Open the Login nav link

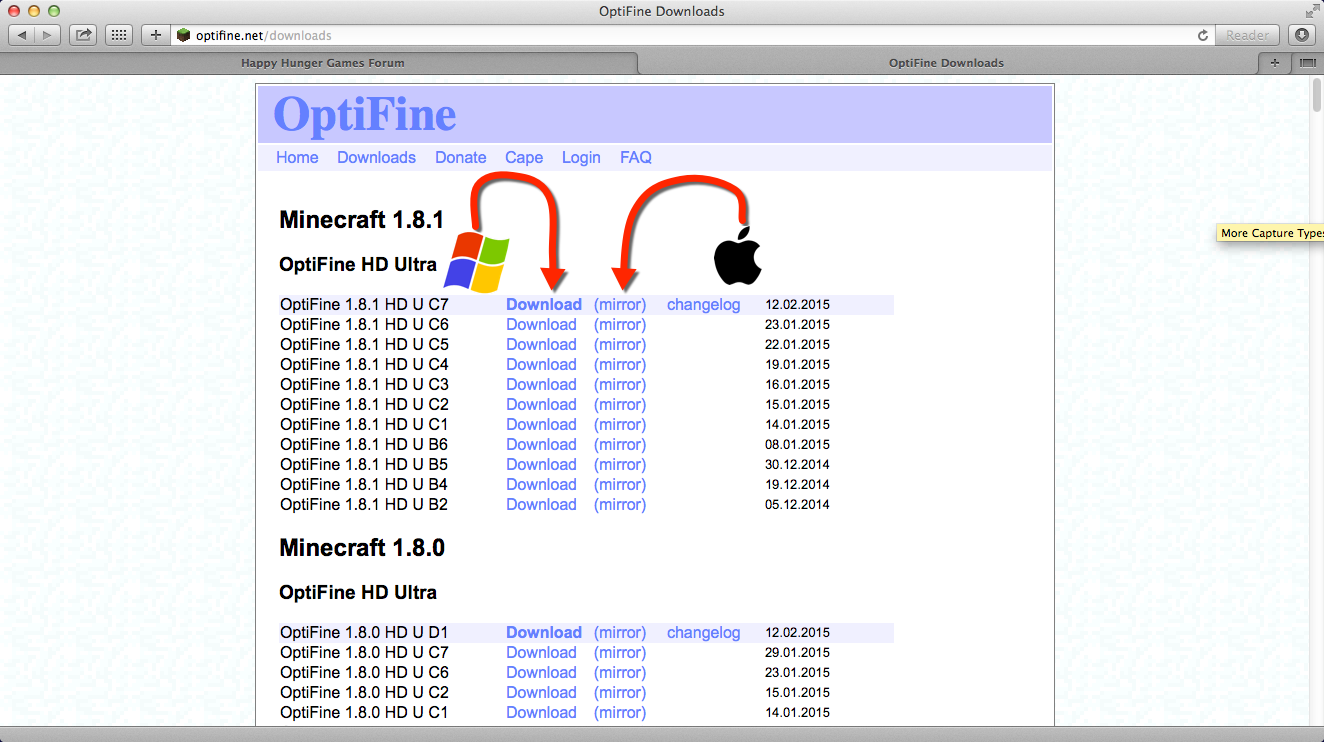581,158
